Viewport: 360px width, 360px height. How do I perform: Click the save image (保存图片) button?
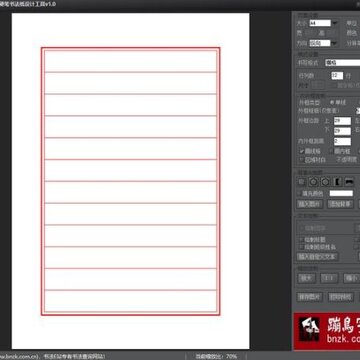(310, 297)
